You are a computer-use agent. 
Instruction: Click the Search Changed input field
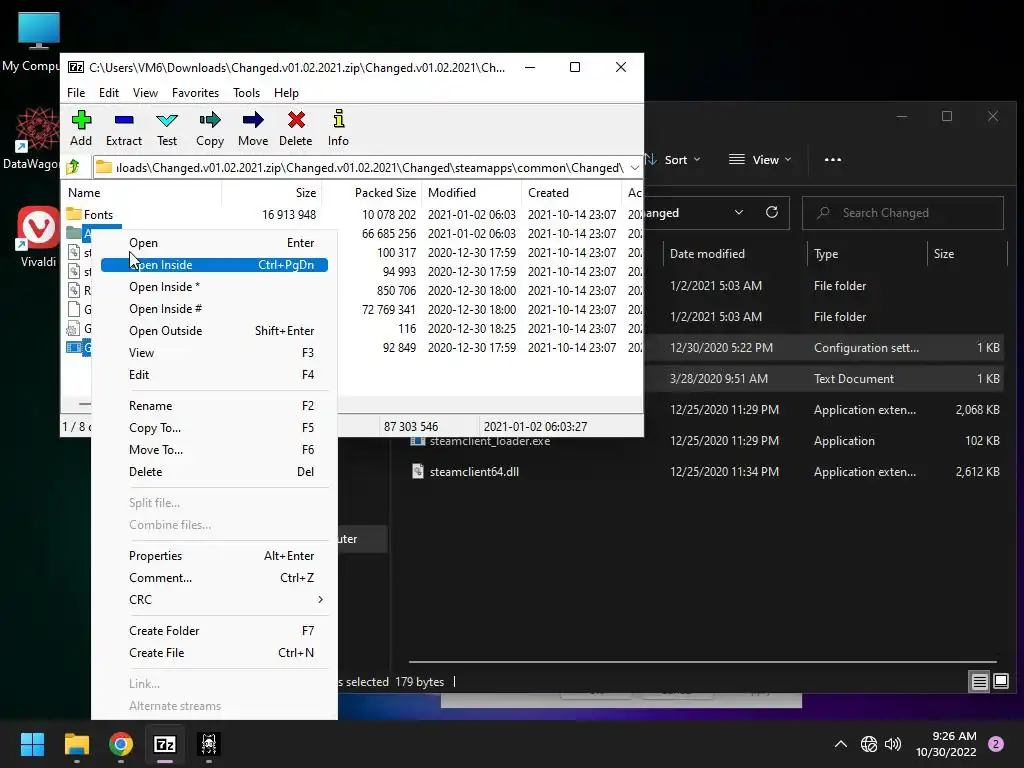903,213
